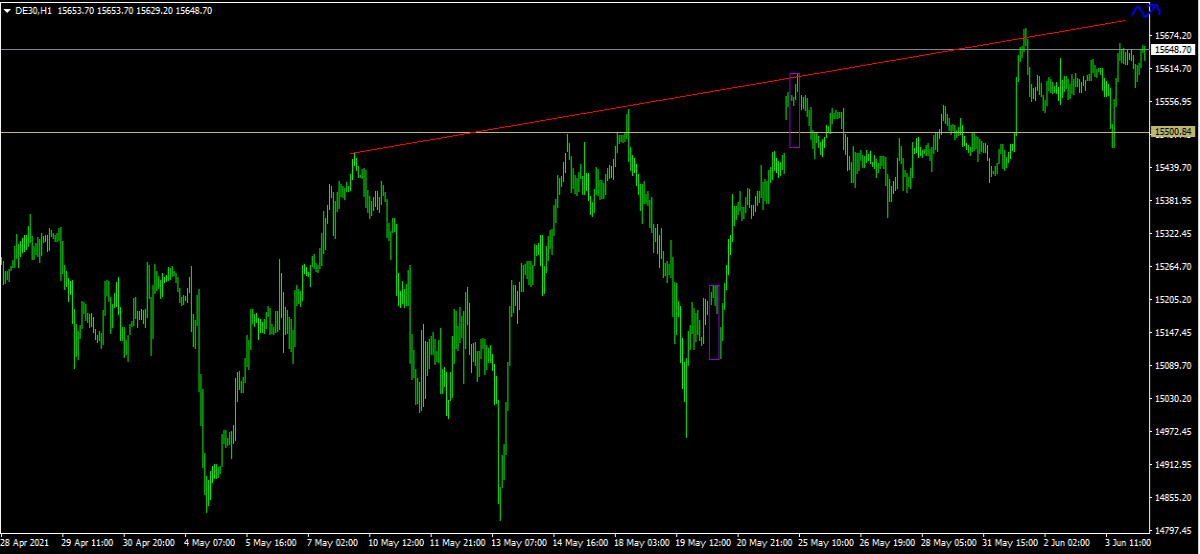Click the purple rectangle near 19 May low
Screen dimensions: 1200x554
coord(715,322)
